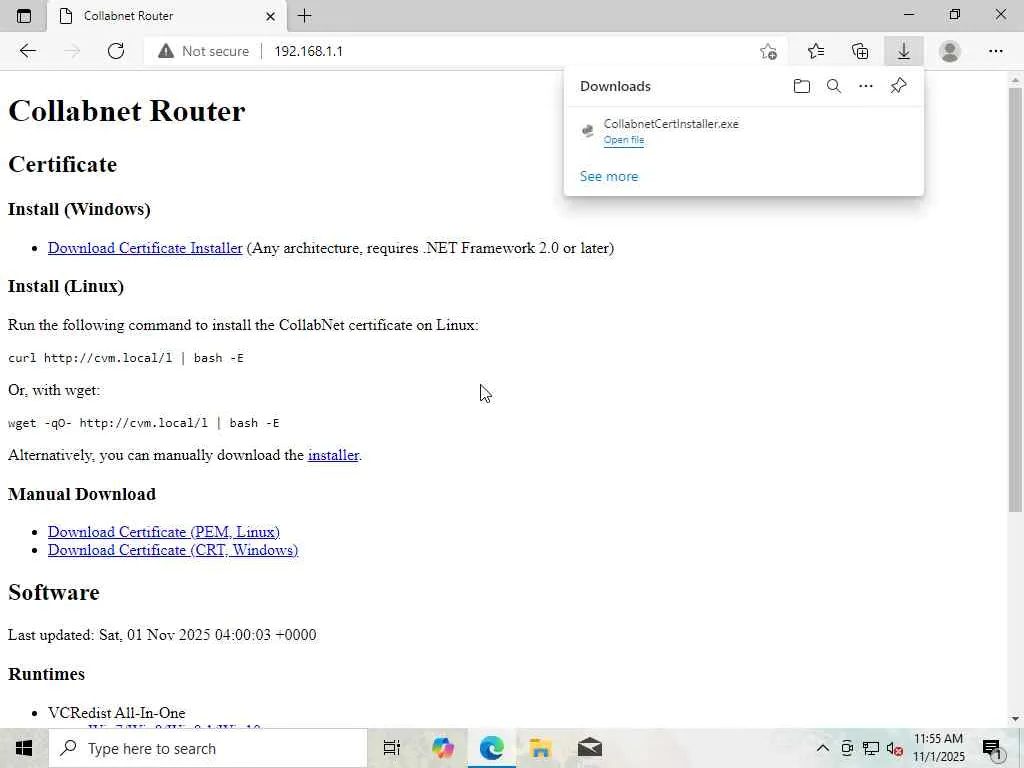
Task: Open the Favorites list
Action: coord(816,51)
